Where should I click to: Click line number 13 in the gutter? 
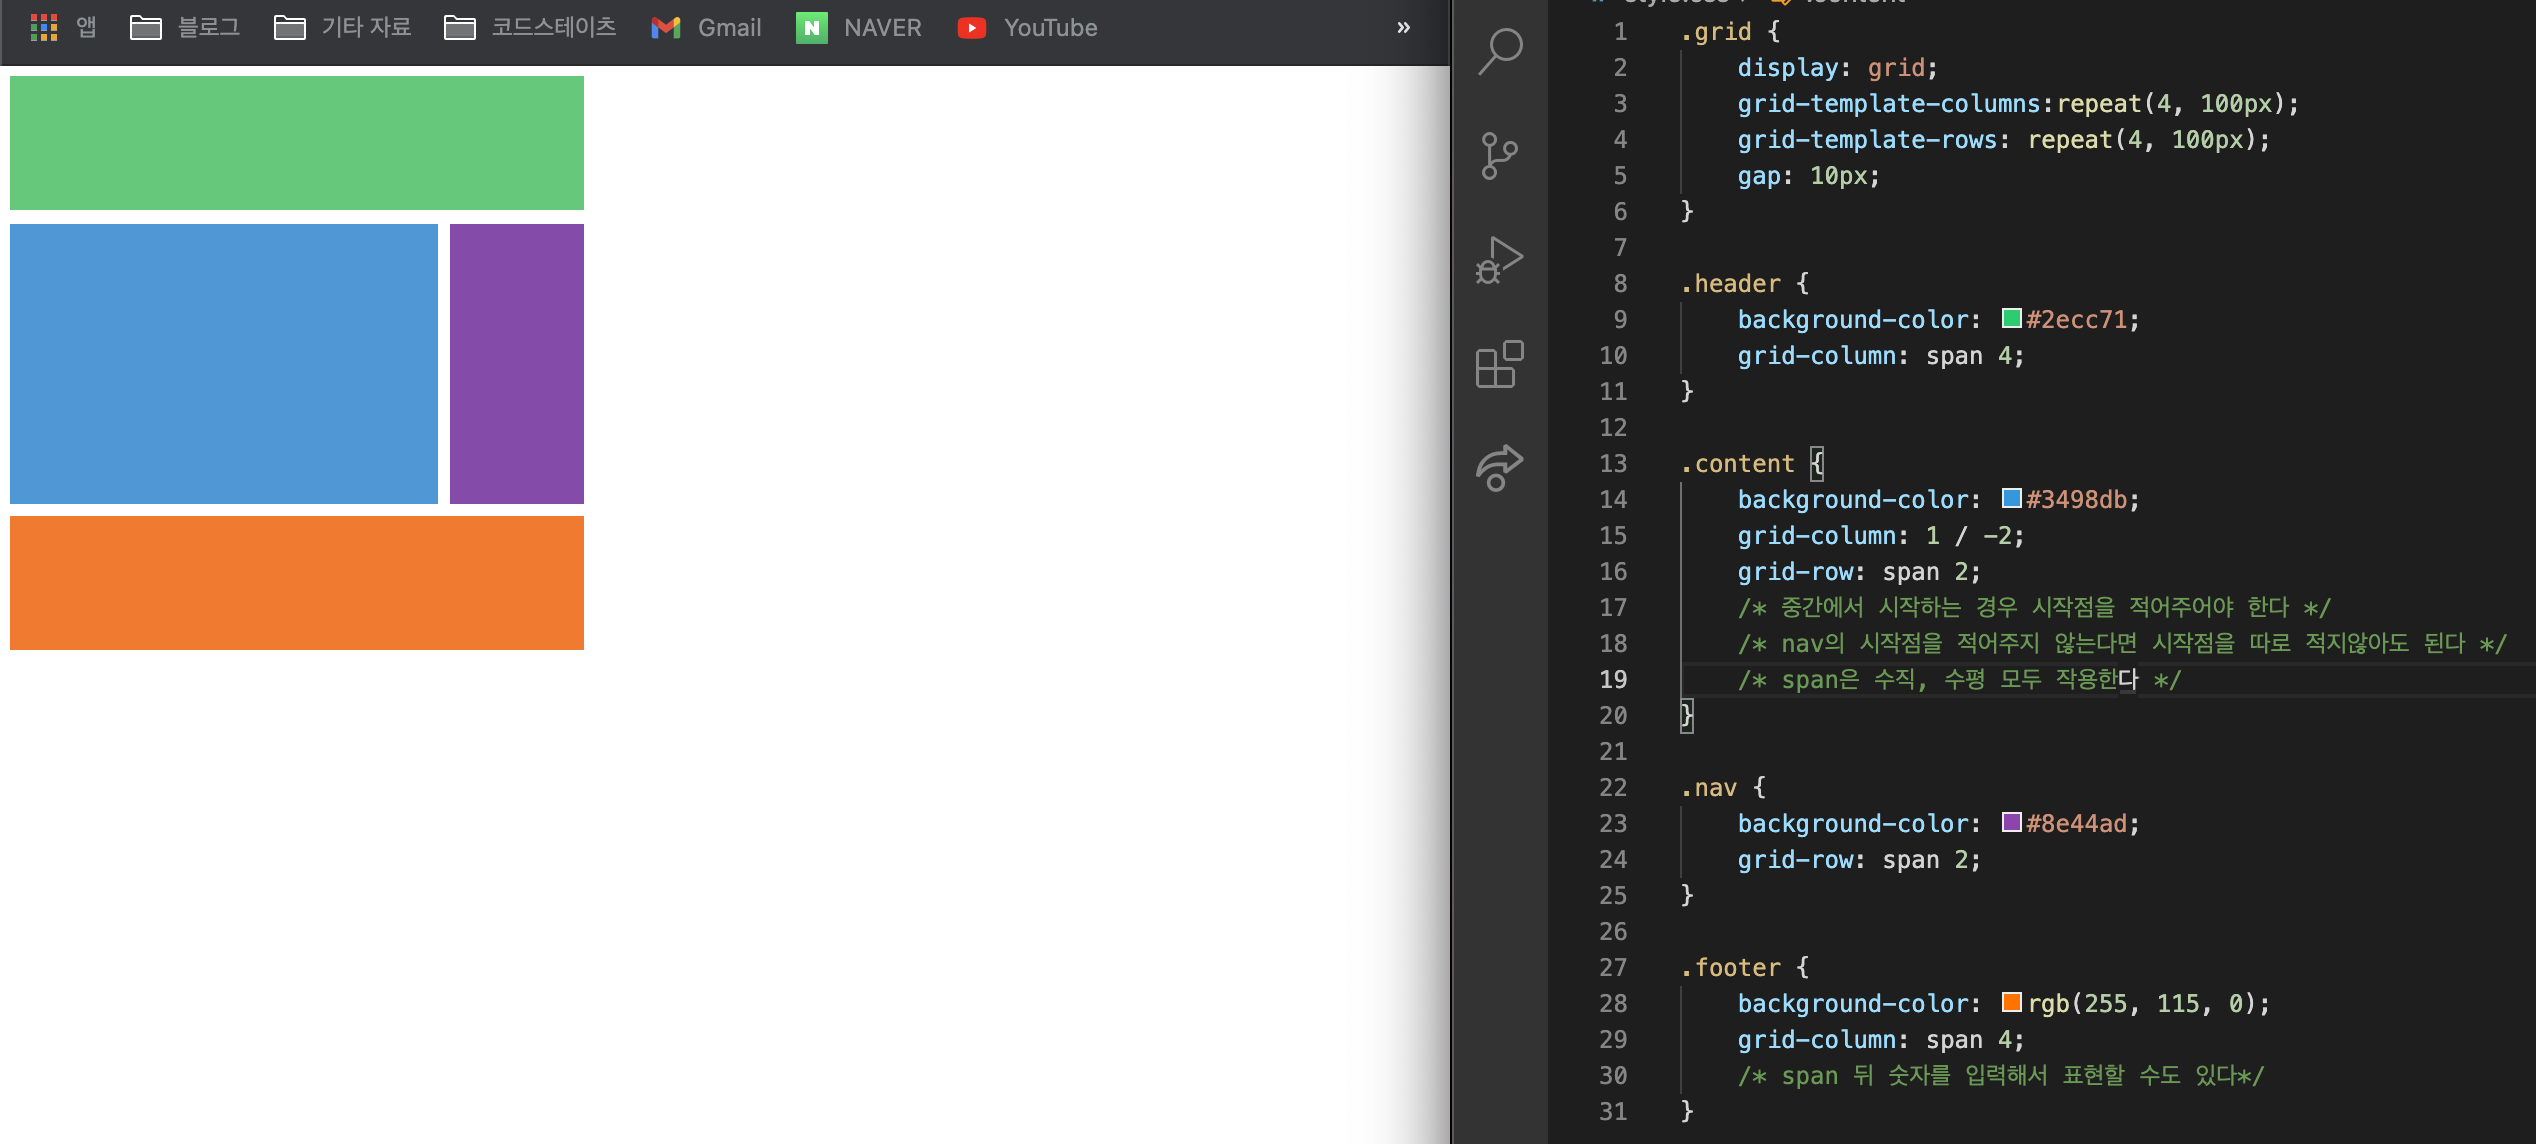click(x=1613, y=464)
